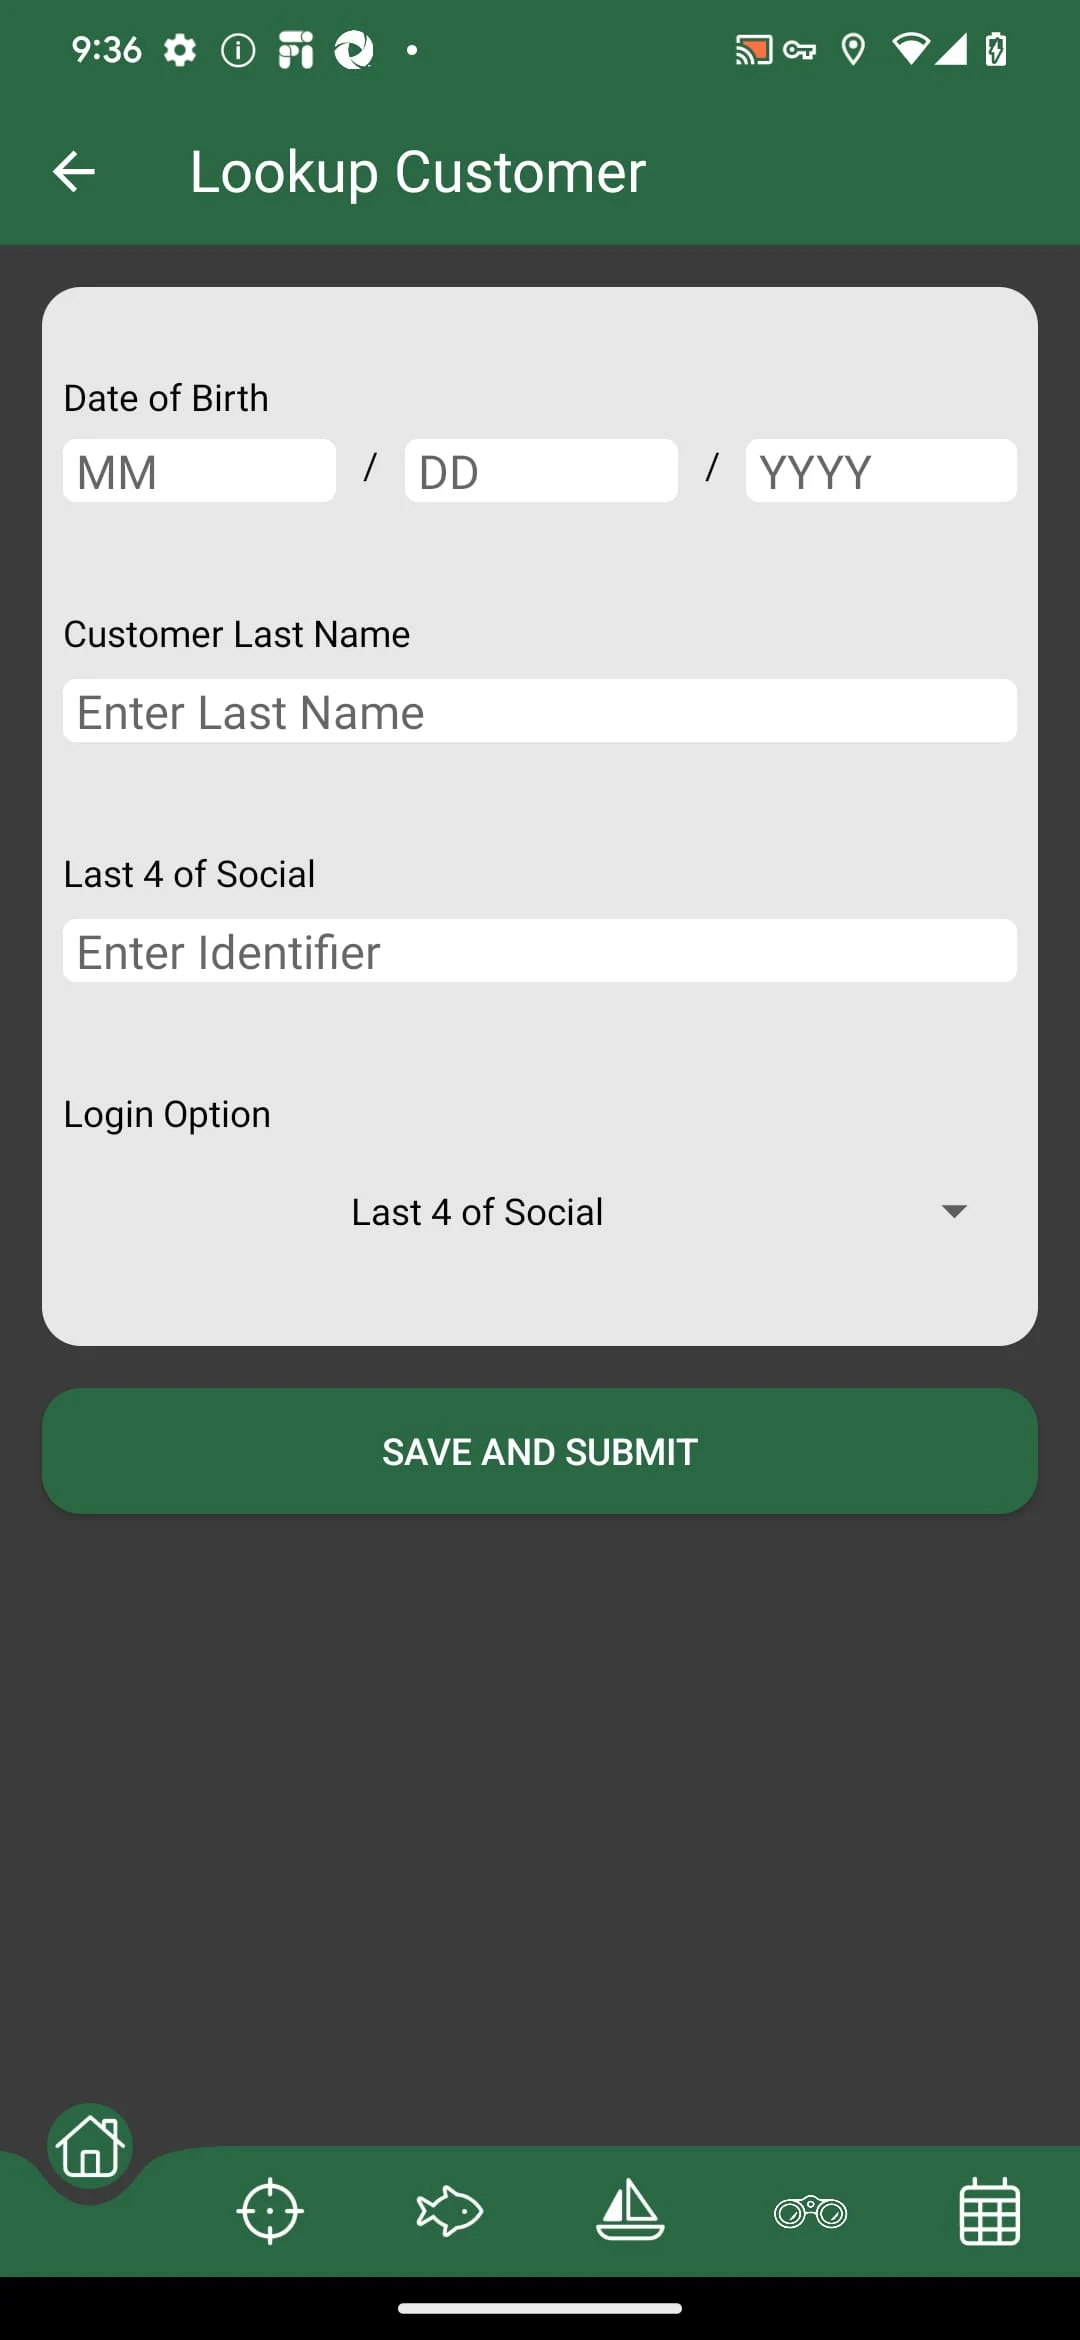Select the YYYY year field
Screen dimensions: 1080x2340
point(881,471)
